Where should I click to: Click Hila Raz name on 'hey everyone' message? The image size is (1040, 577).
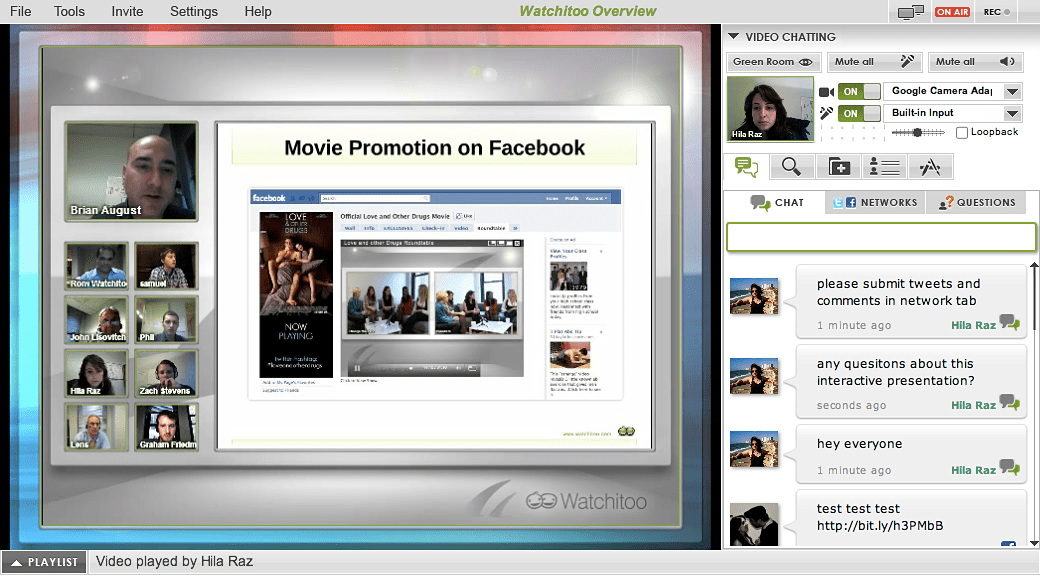[x=973, y=470]
